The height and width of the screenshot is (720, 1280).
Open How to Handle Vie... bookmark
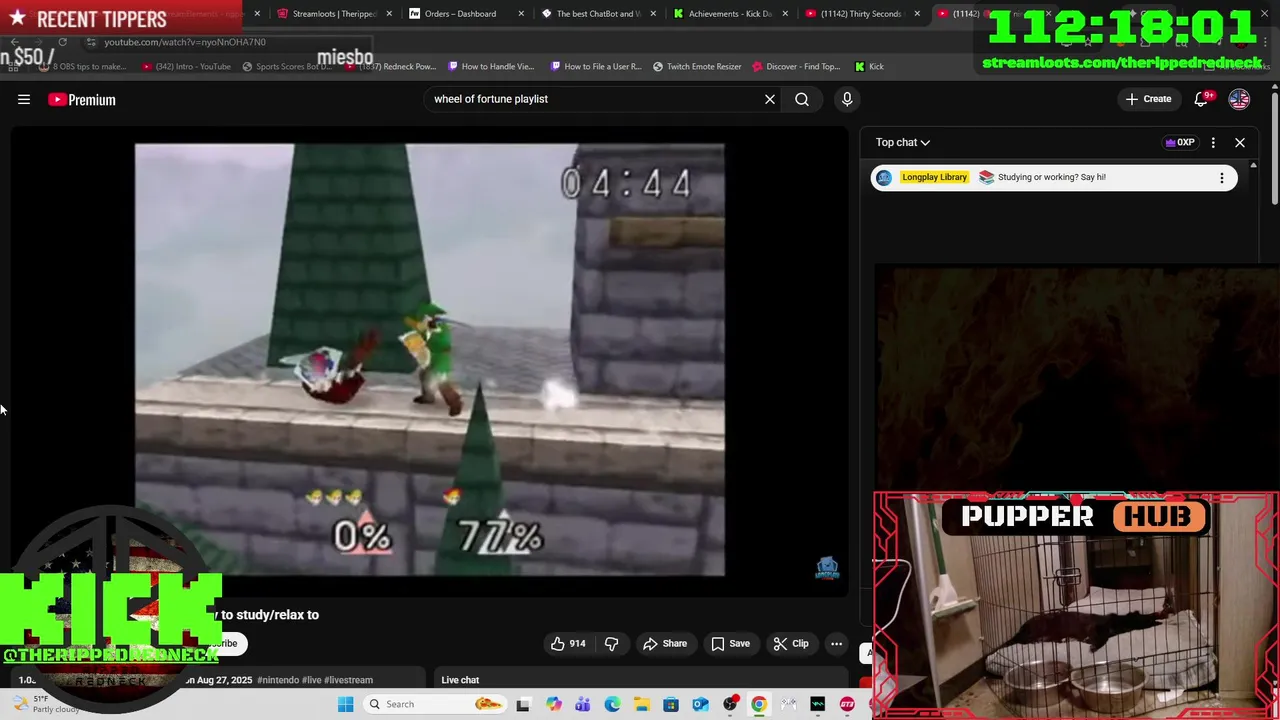tap(491, 67)
